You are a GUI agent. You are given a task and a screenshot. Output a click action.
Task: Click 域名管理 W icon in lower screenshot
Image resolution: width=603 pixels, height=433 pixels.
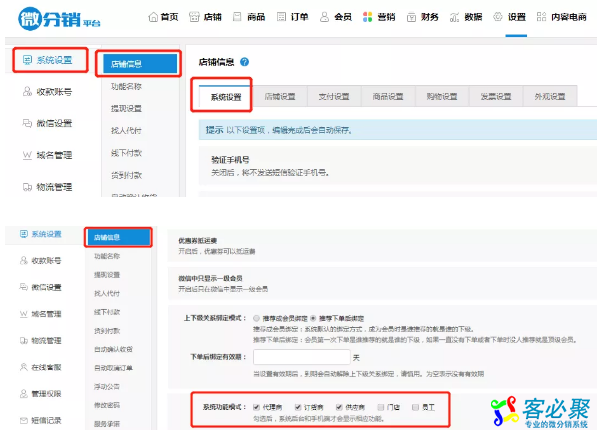[24, 314]
